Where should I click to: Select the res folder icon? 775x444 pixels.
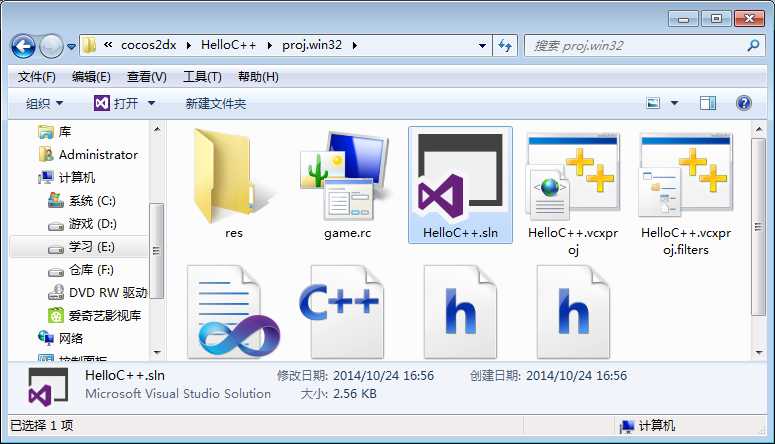coord(233,176)
